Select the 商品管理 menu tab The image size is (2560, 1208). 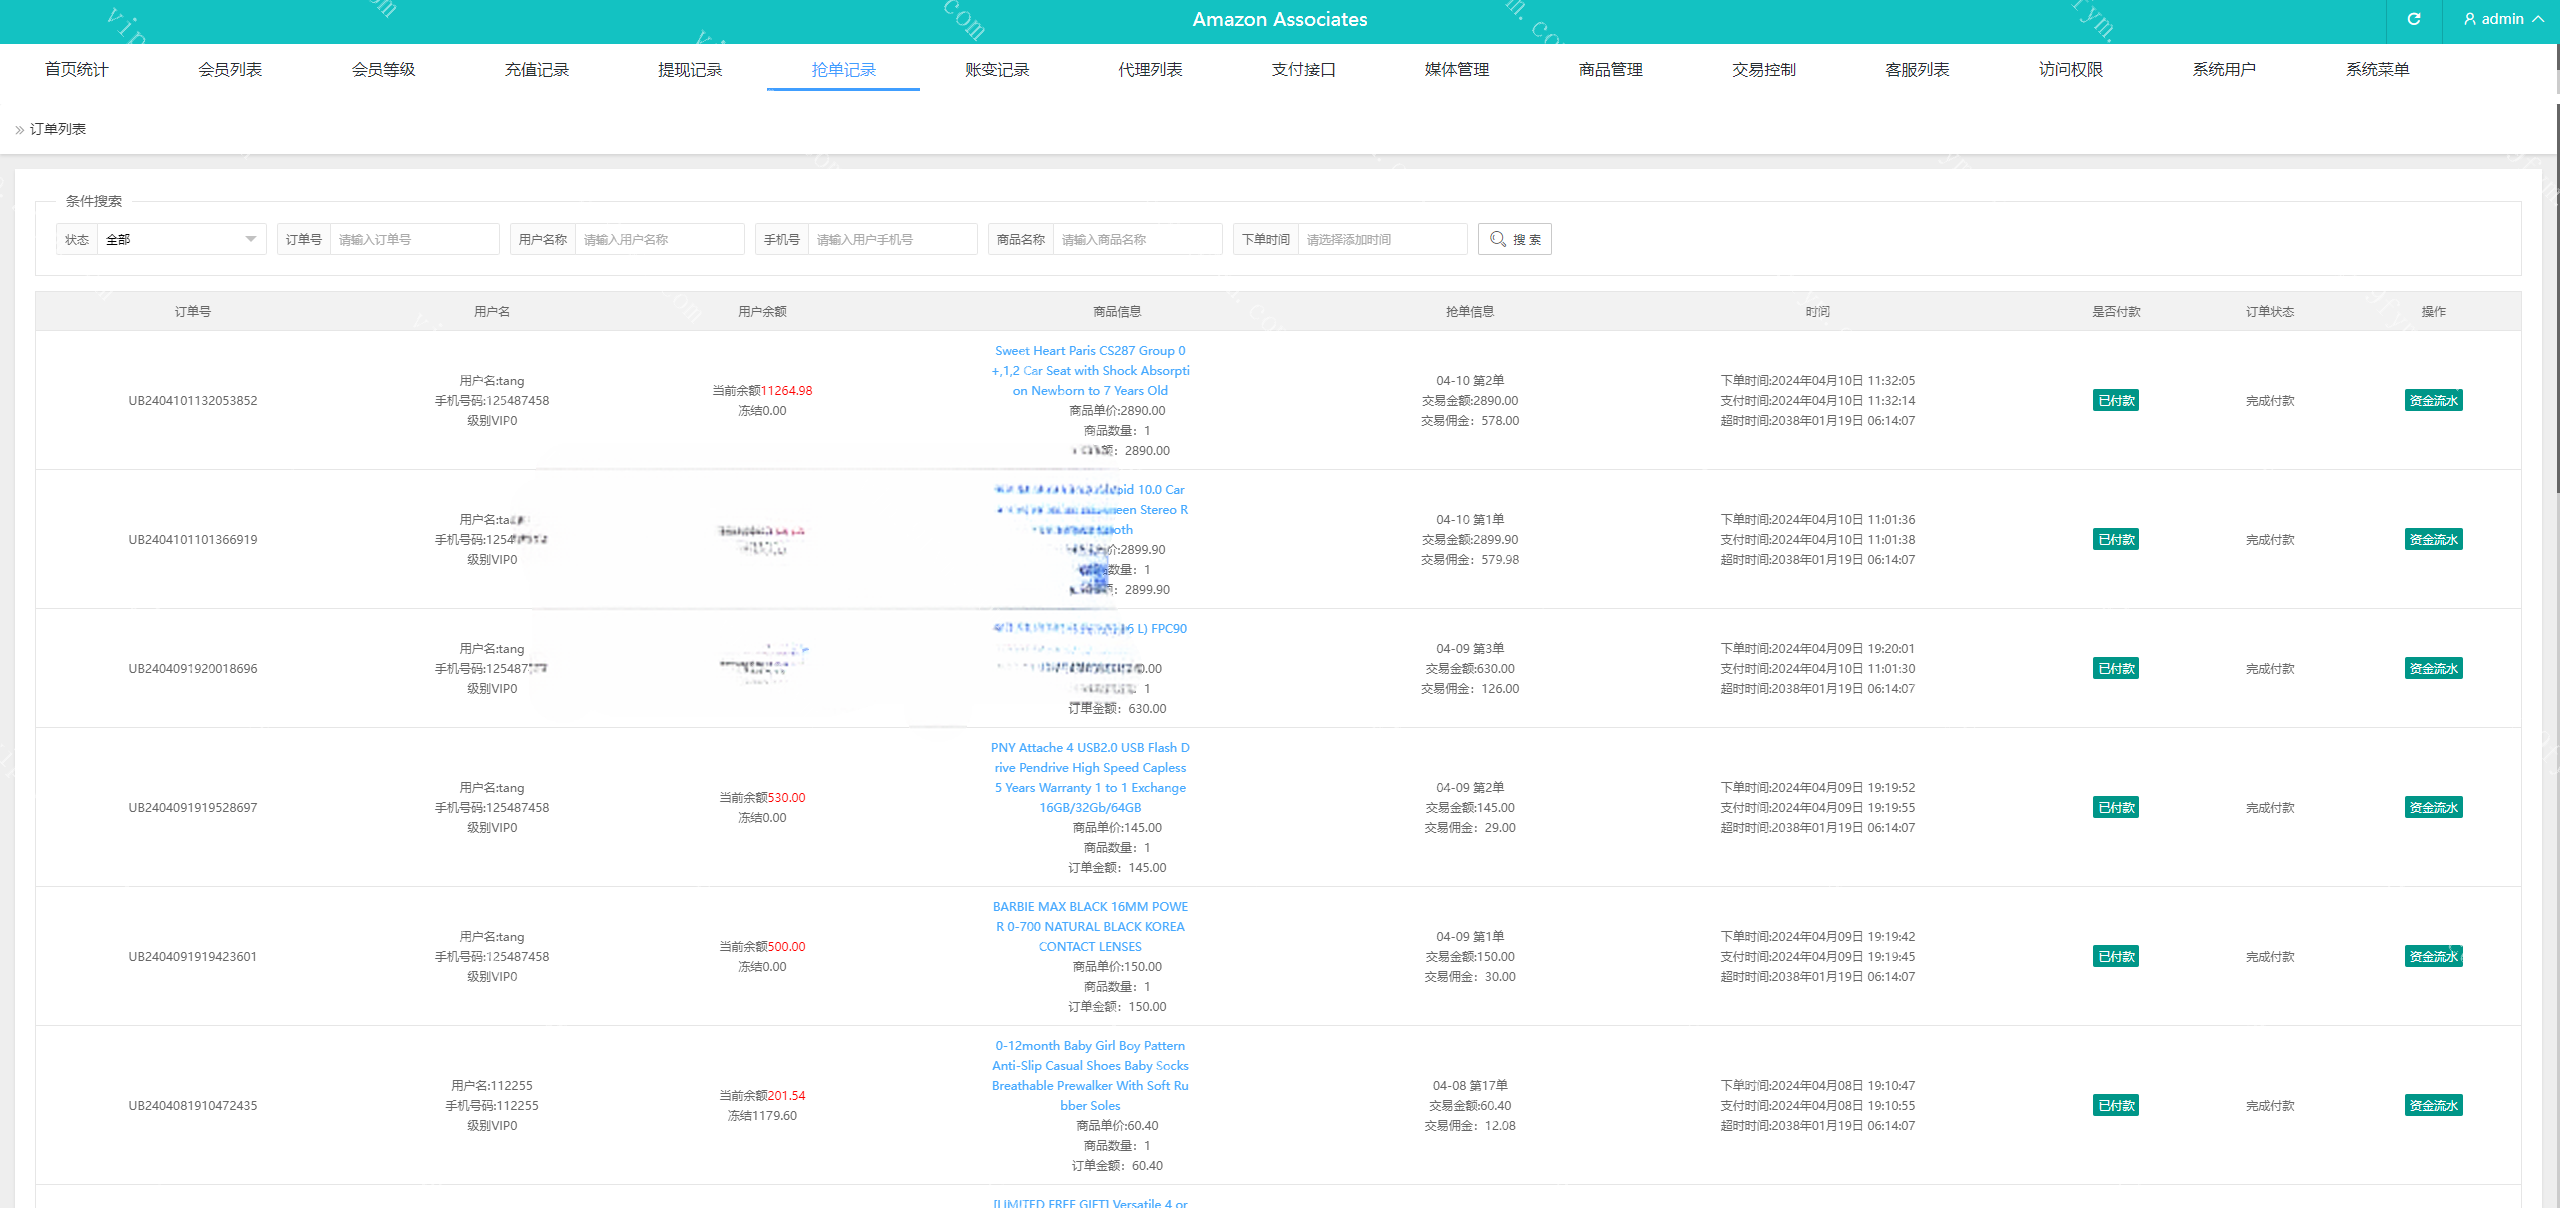point(1610,69)
